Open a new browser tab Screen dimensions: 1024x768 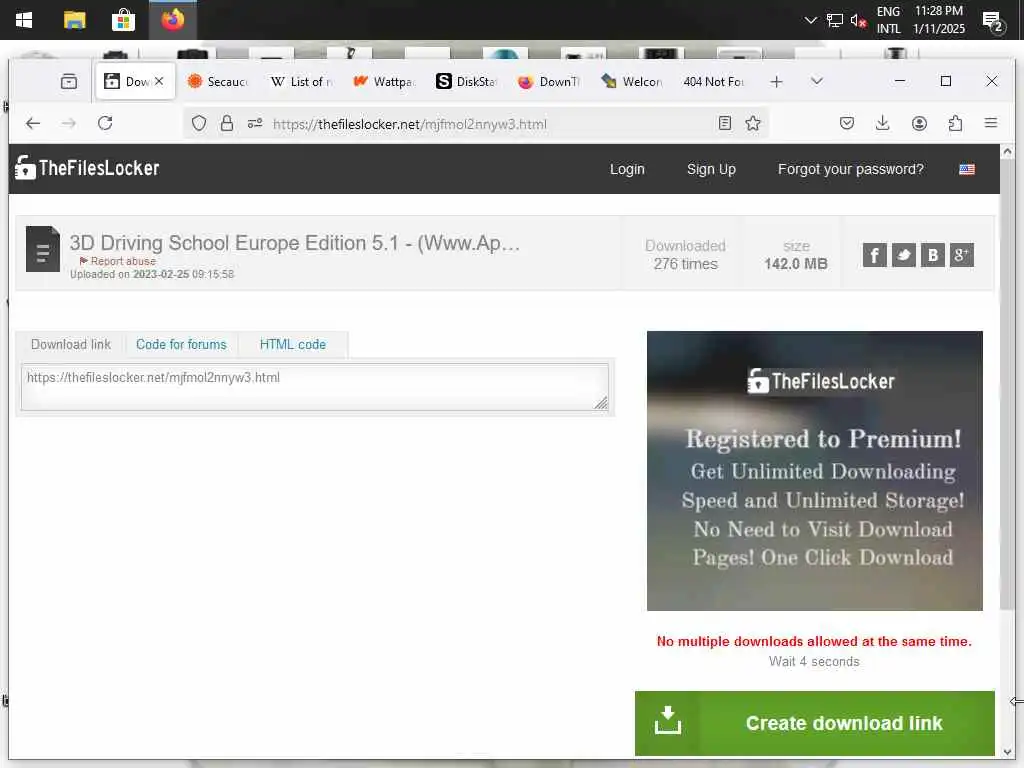click(776, 82)
